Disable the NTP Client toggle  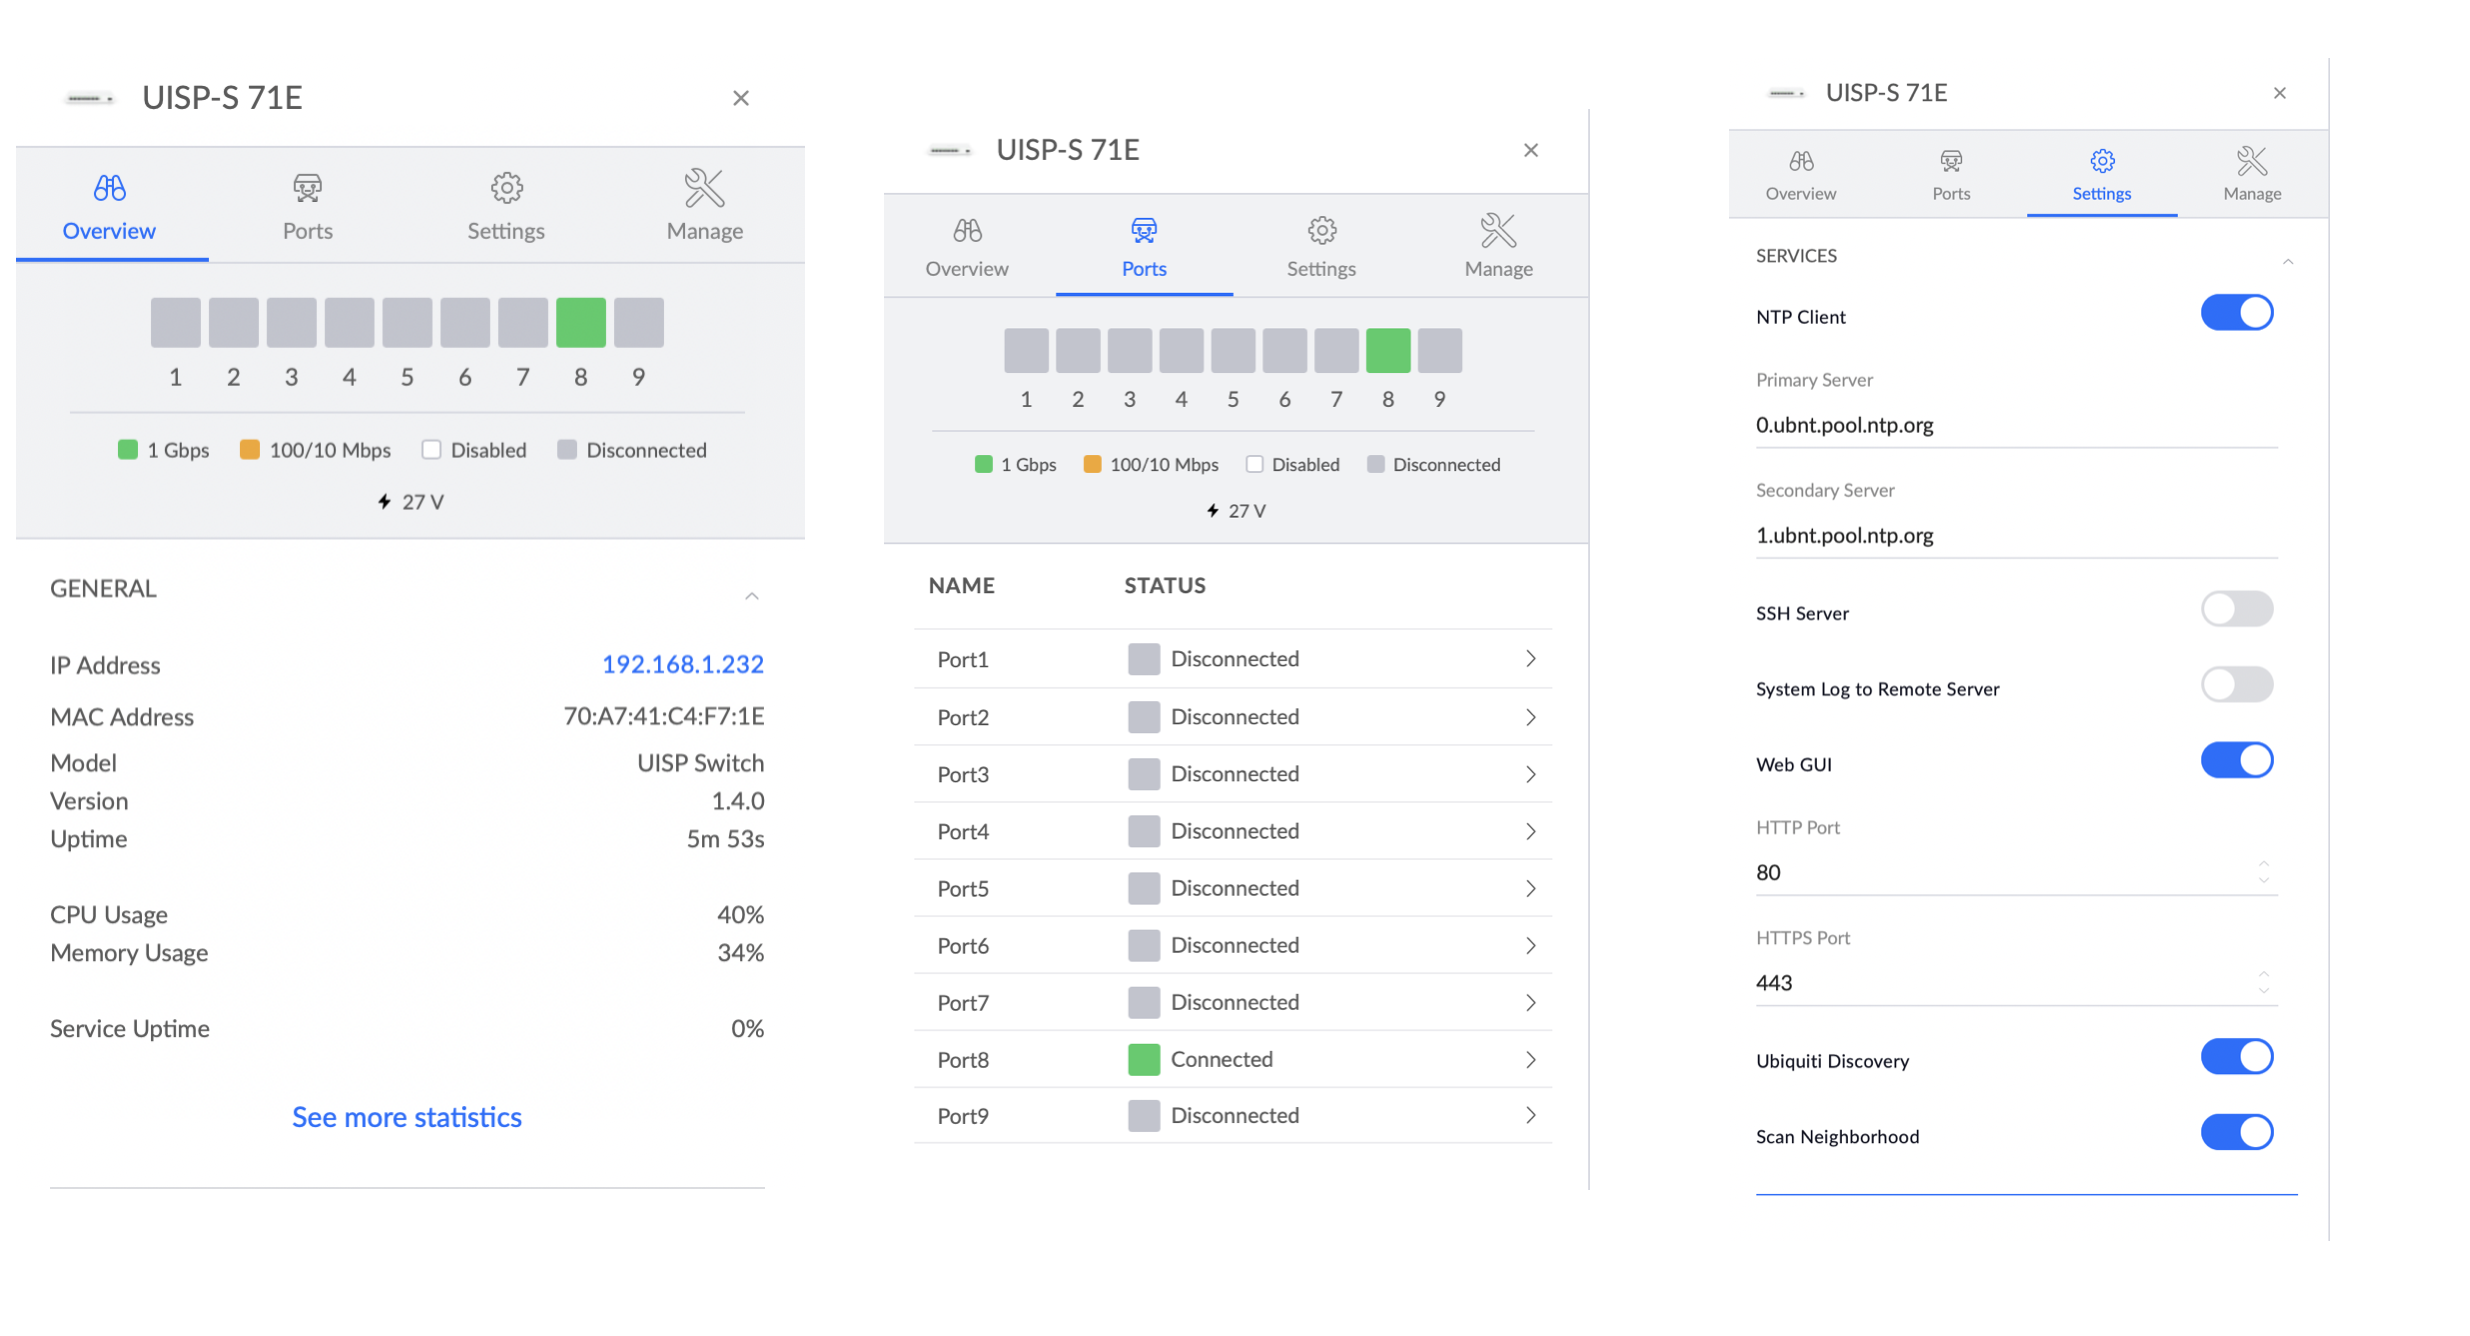point(2236,313)
